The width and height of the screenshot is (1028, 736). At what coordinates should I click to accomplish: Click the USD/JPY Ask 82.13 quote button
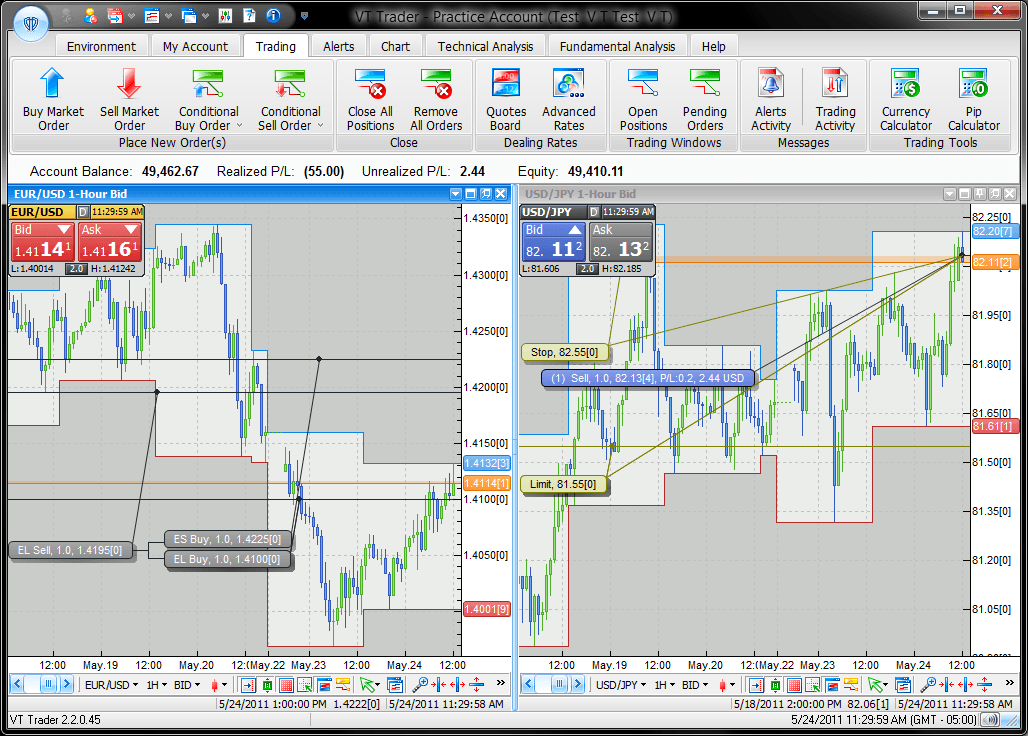tap(621, 241)
